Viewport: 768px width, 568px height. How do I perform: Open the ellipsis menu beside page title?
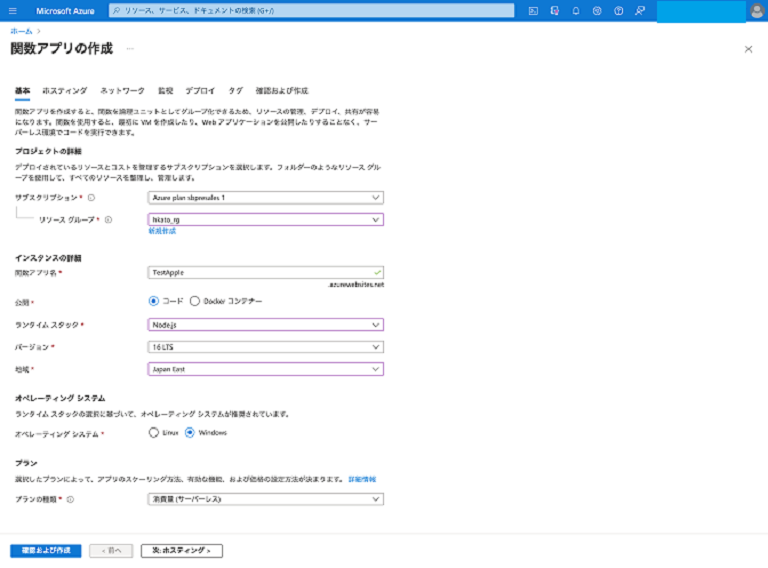tap(130, 48)
